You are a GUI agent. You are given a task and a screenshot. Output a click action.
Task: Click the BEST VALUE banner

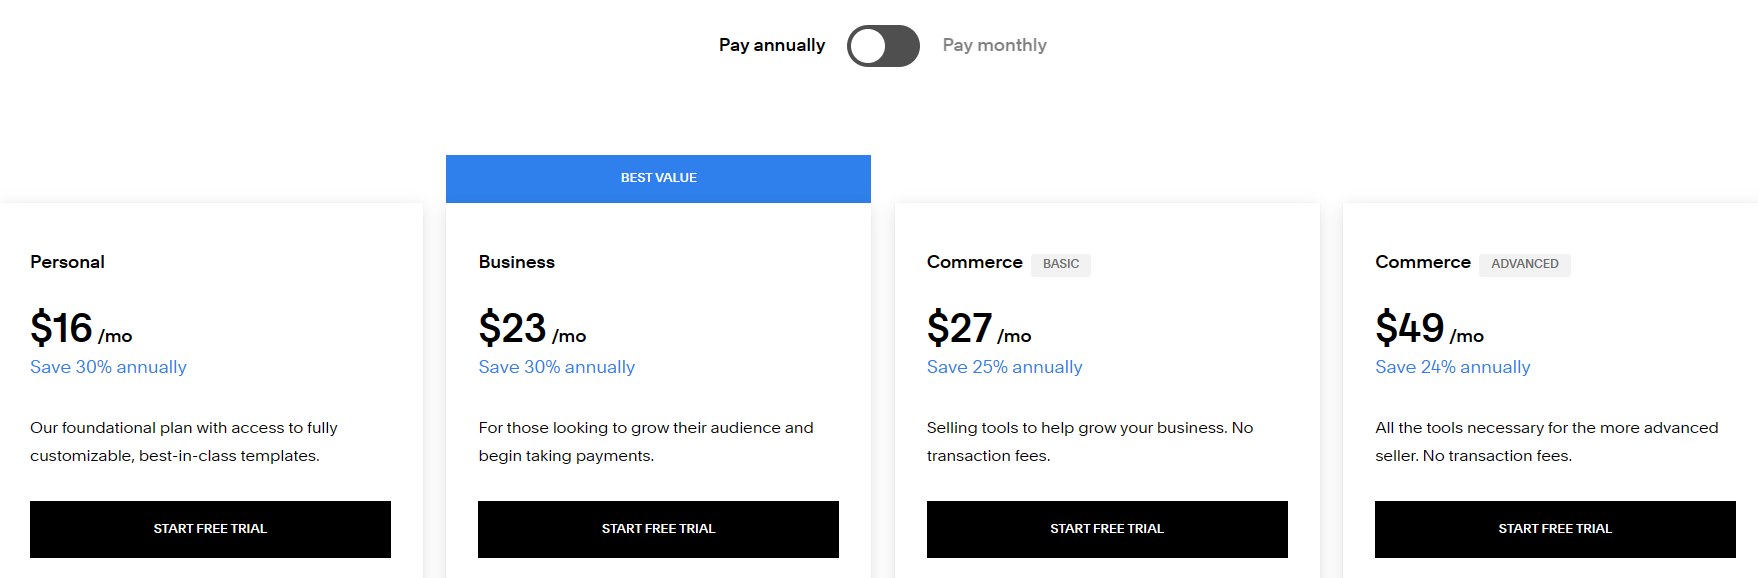point(658,178)
